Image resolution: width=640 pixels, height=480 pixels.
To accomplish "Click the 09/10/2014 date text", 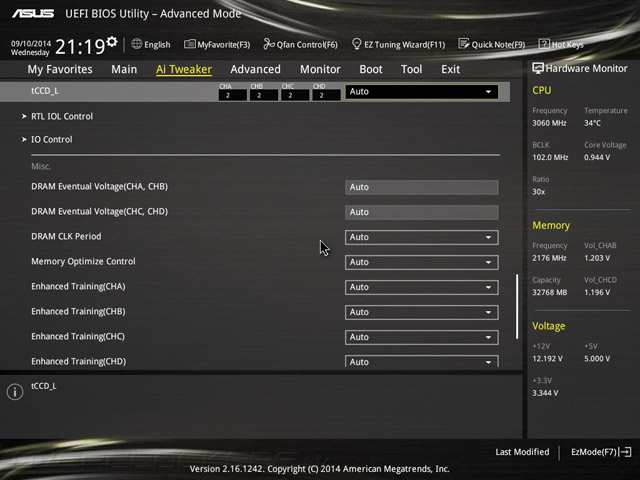I will click(31, 43).
